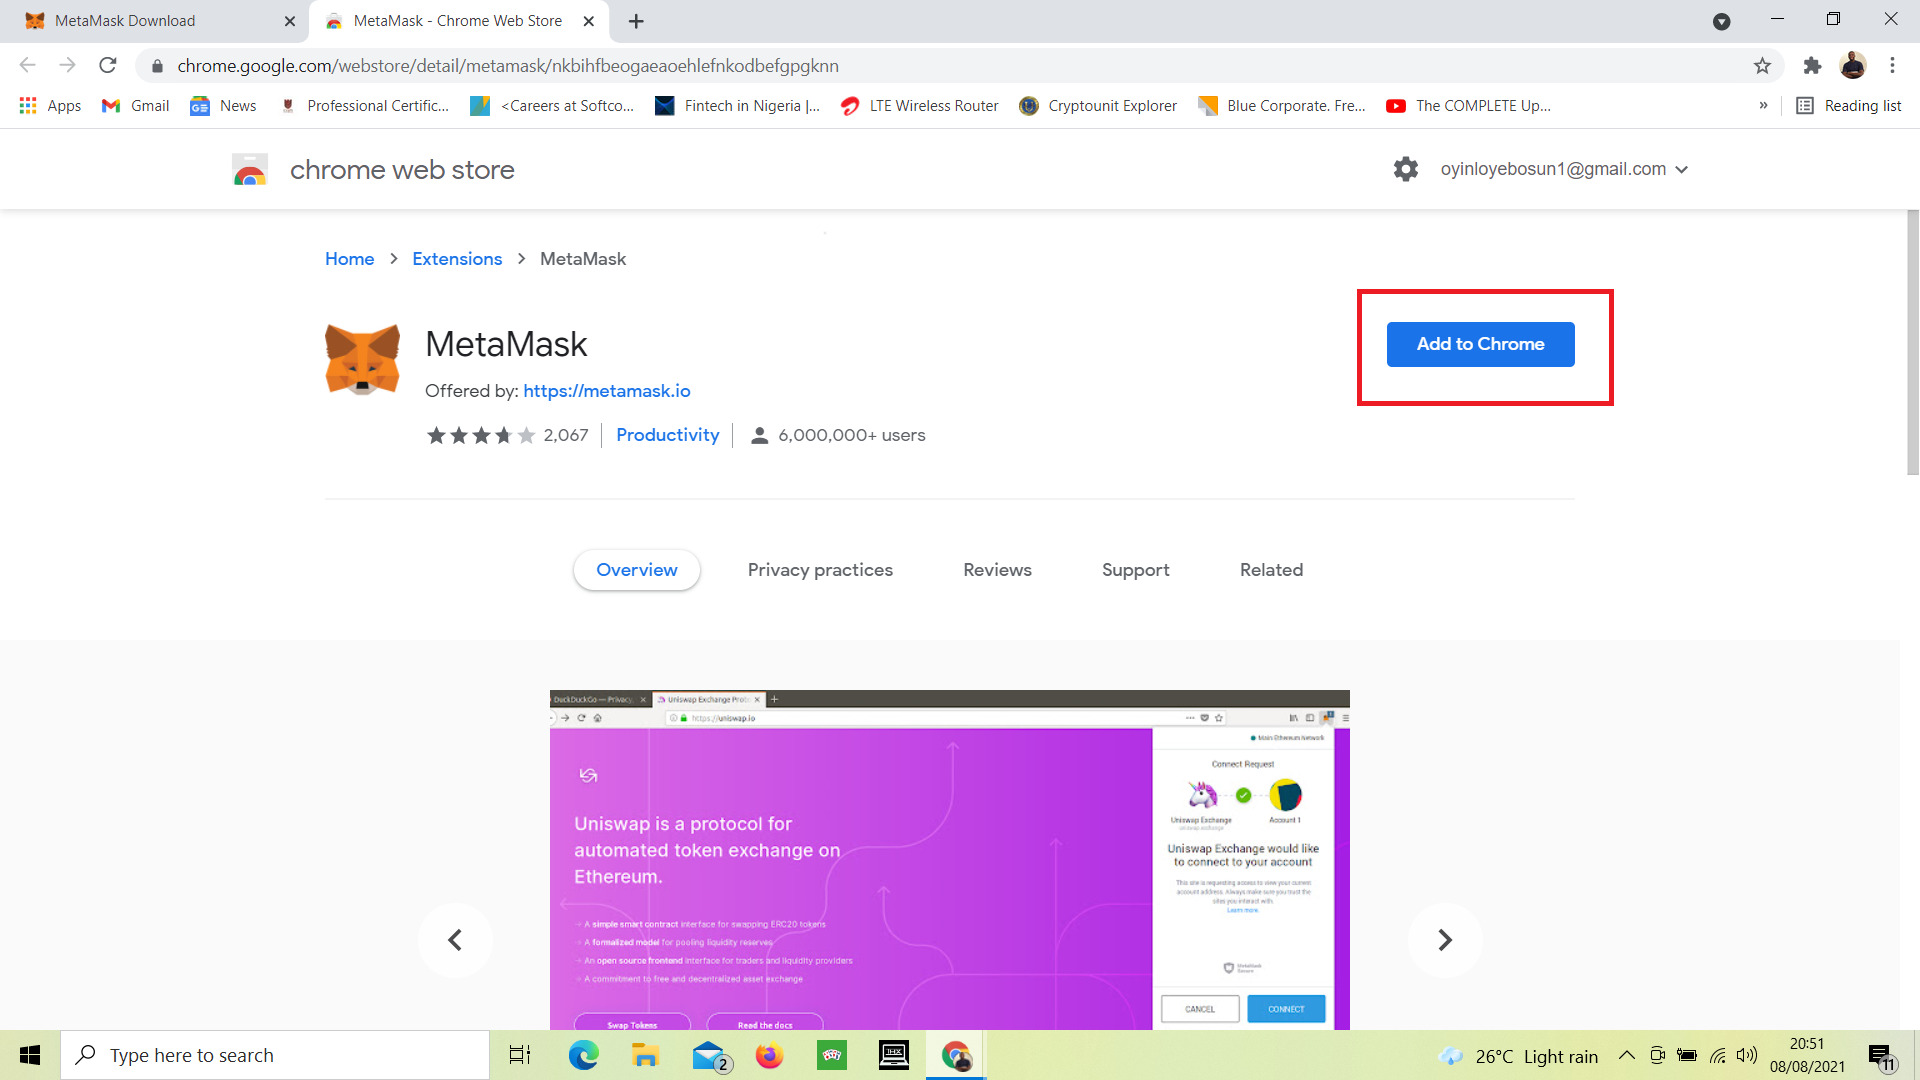Close the MetaMask - Chrome Web Store tab
Viewport: 1920px width, 1080px height.
(589, 21)
